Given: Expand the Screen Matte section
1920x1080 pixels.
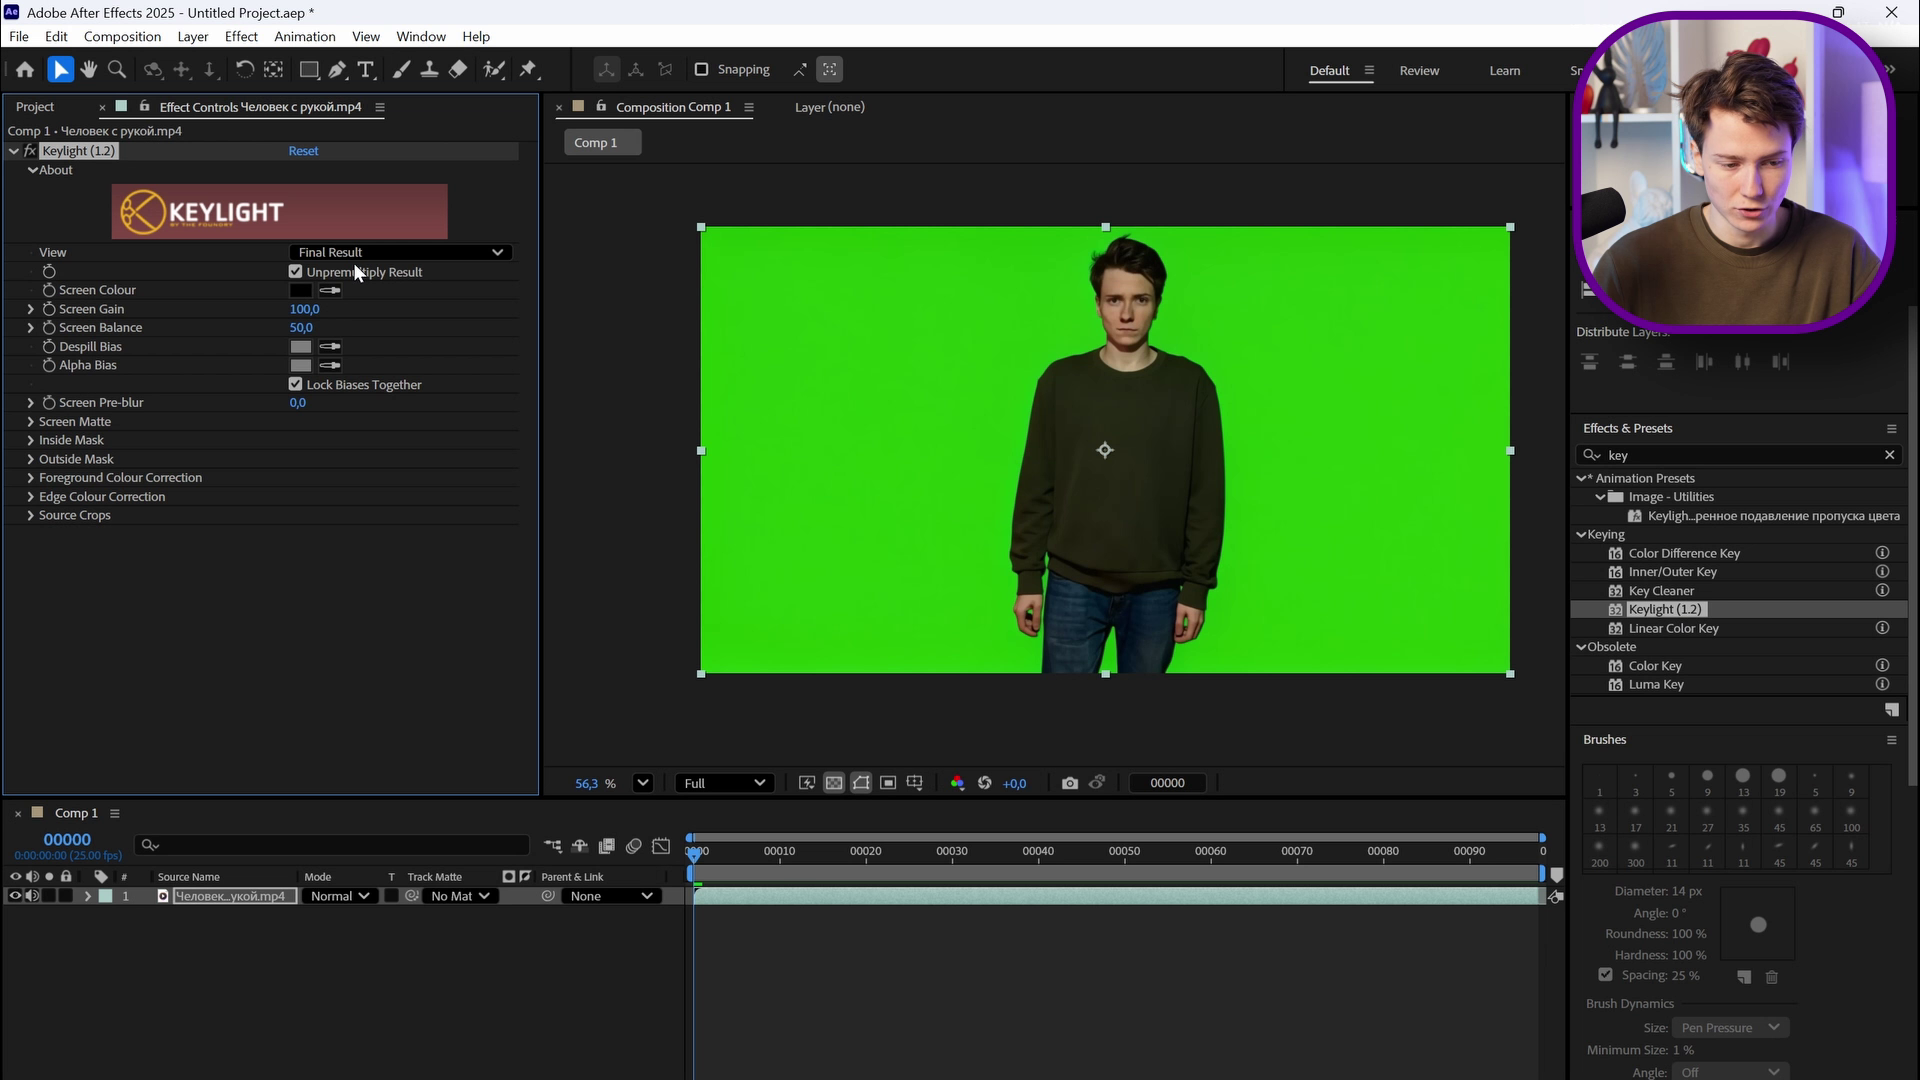Looking at the screenshot, I should 30,422.
